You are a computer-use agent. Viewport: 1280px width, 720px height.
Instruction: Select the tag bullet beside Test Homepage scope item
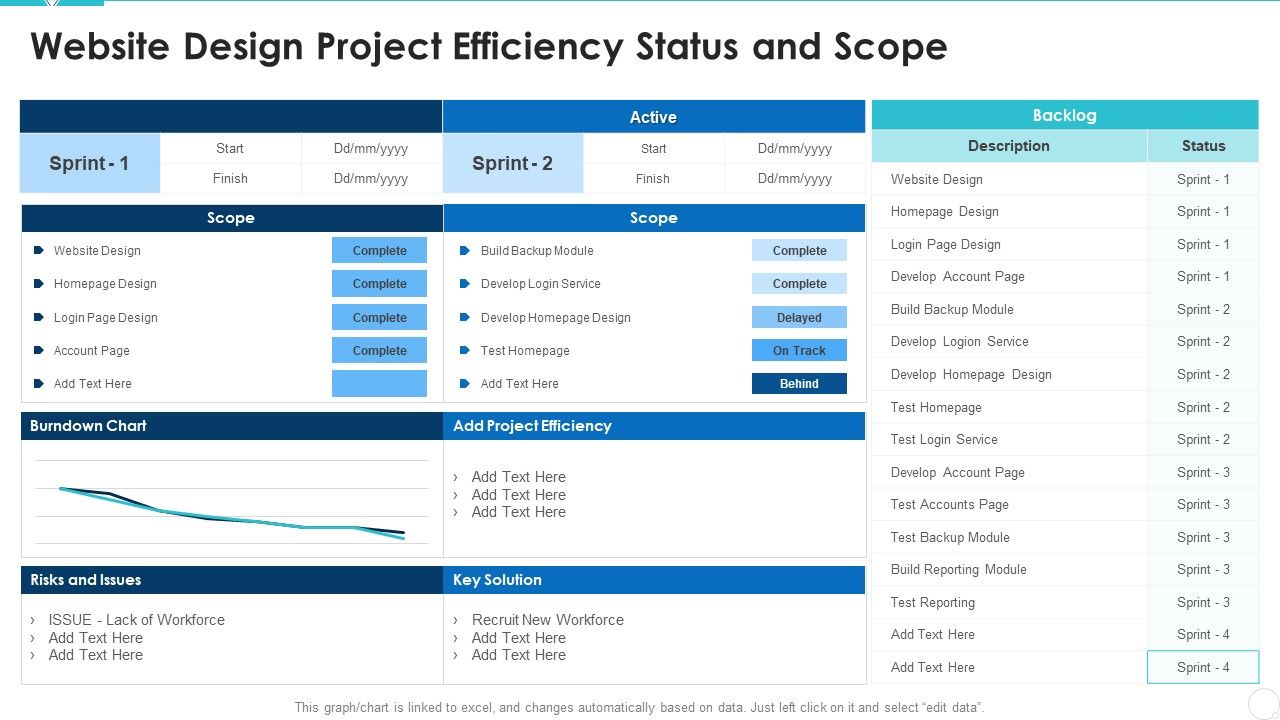click(465, 351)
